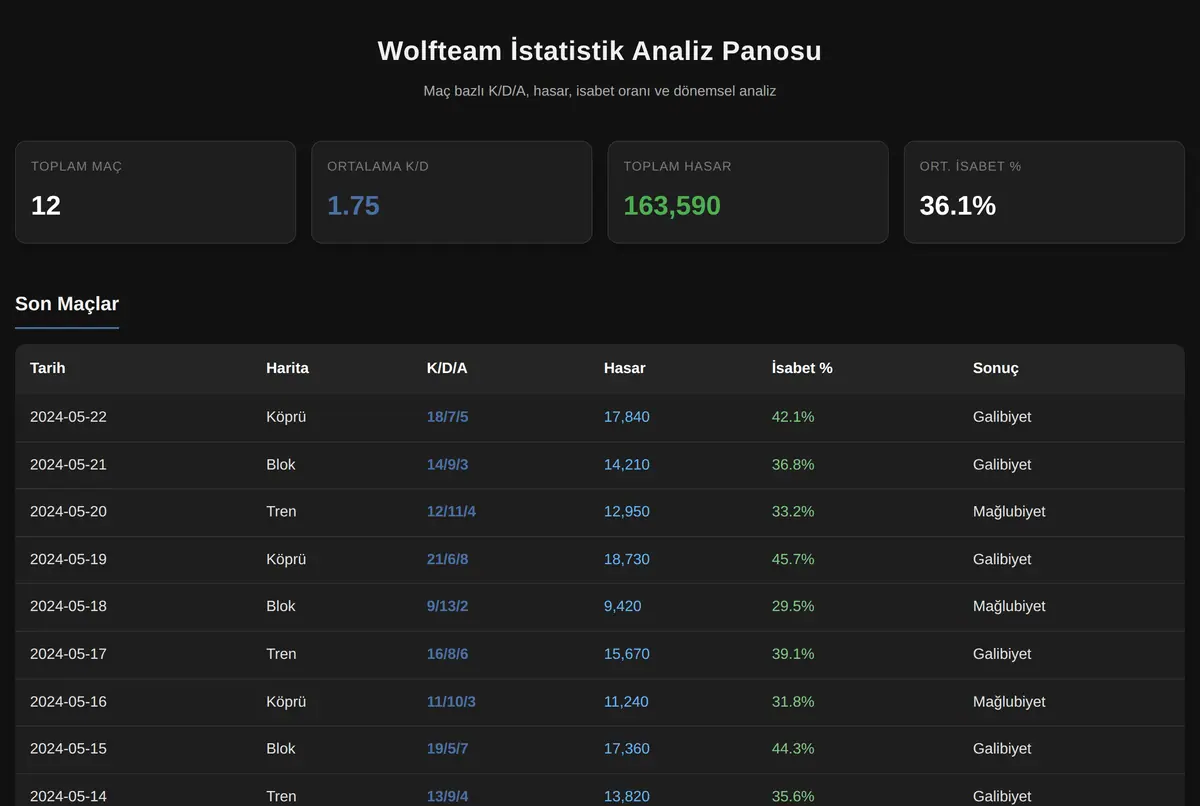Viewport: 1200px width, 806px height.
Task: Click the Ortalama K/D value 1.75
Action: tap(353, 206)
